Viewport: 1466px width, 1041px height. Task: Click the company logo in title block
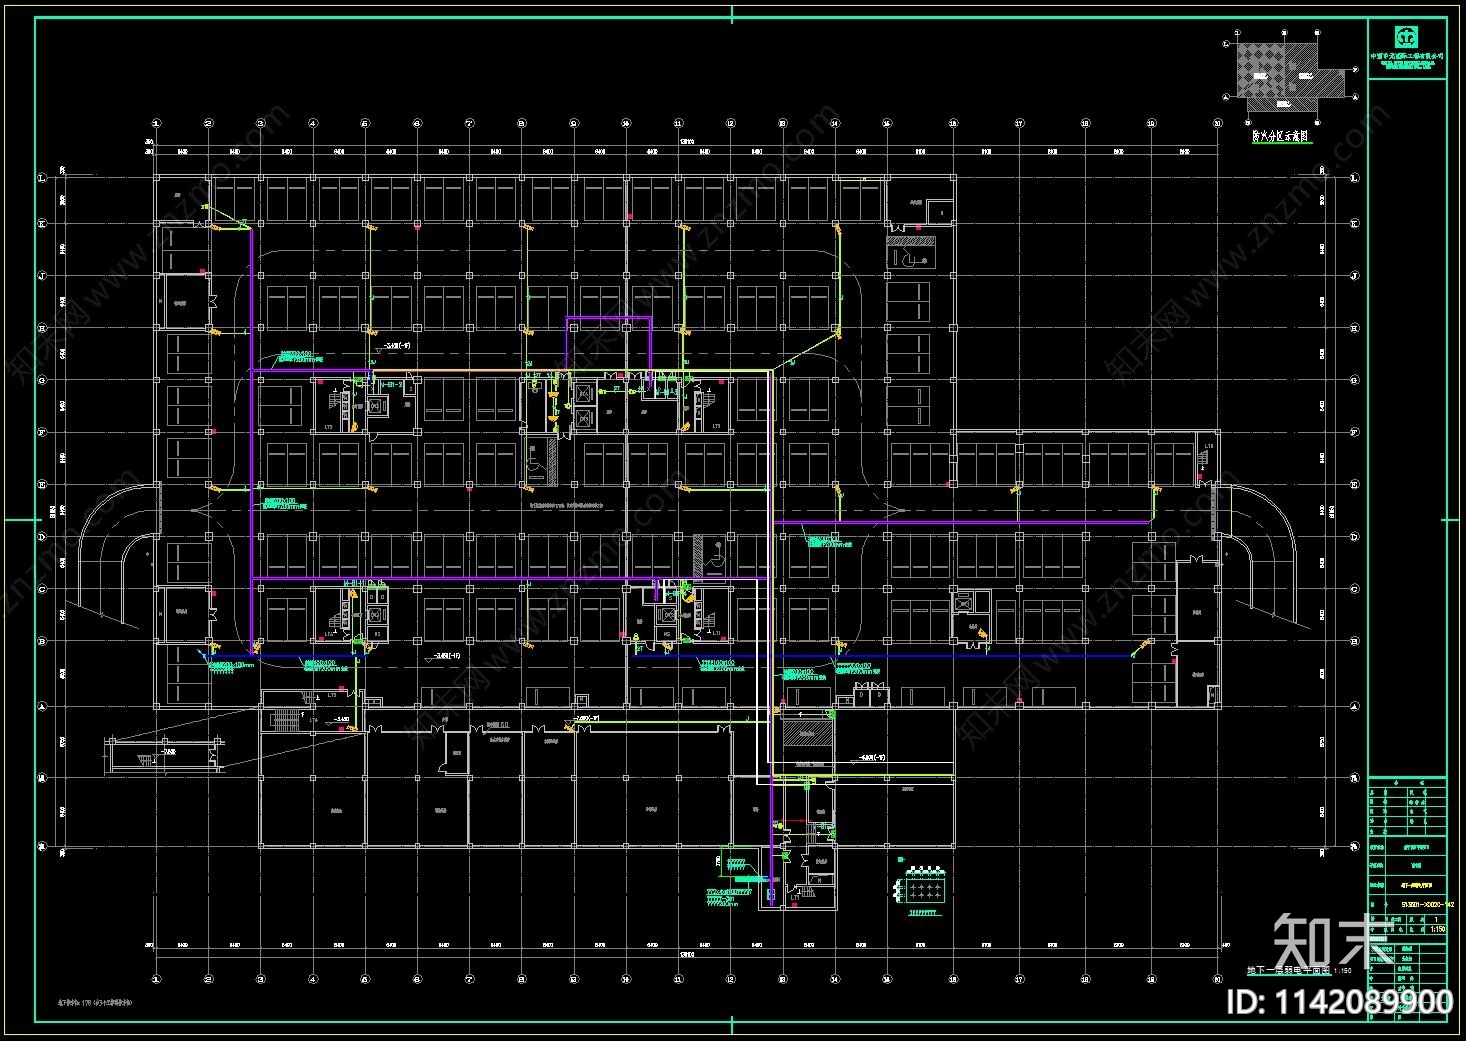point(1406,37)
